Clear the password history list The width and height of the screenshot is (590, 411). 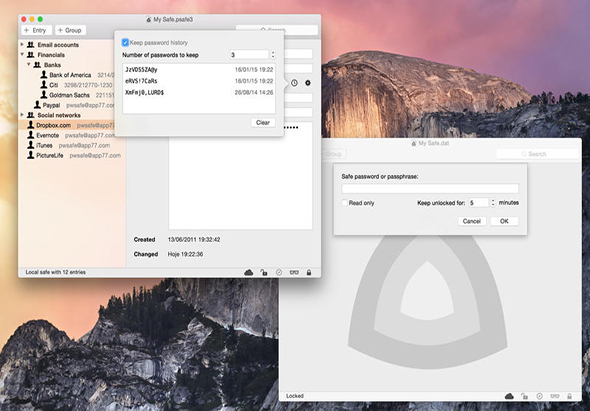click(263, 123)
